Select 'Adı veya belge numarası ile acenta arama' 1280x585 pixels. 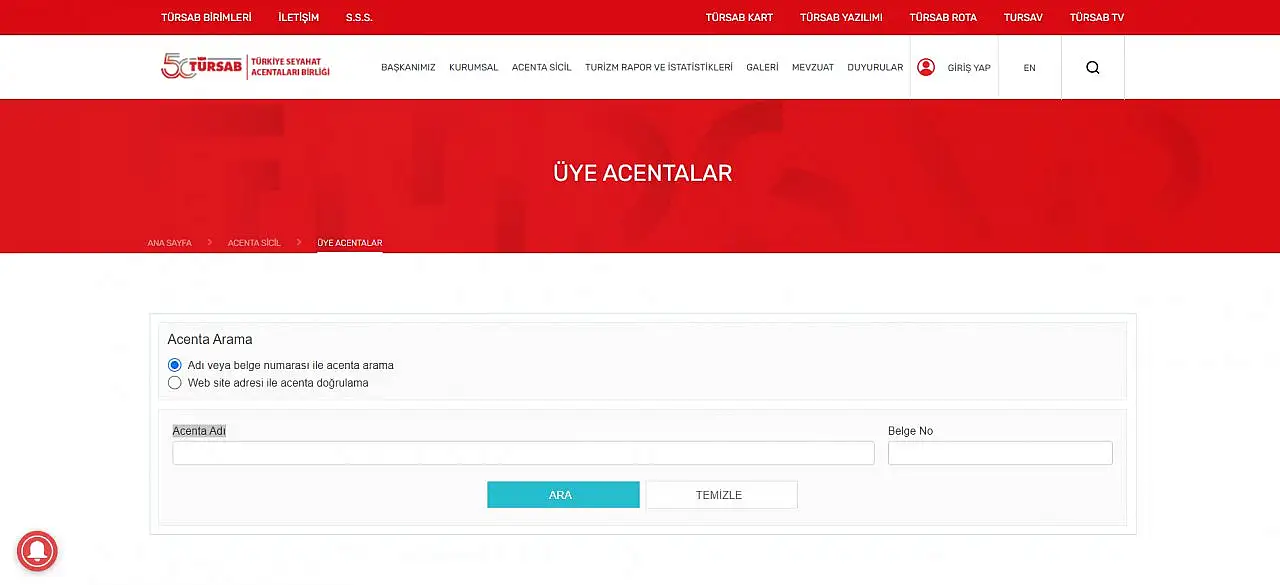click(175, 365)
